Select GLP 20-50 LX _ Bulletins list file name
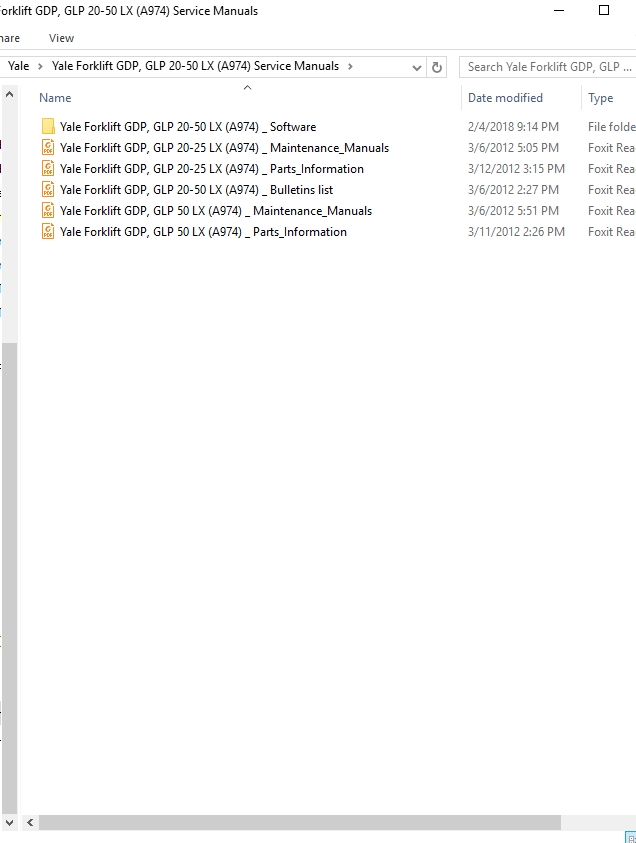Viewport: 636px width, 843px height. point(196,190)
